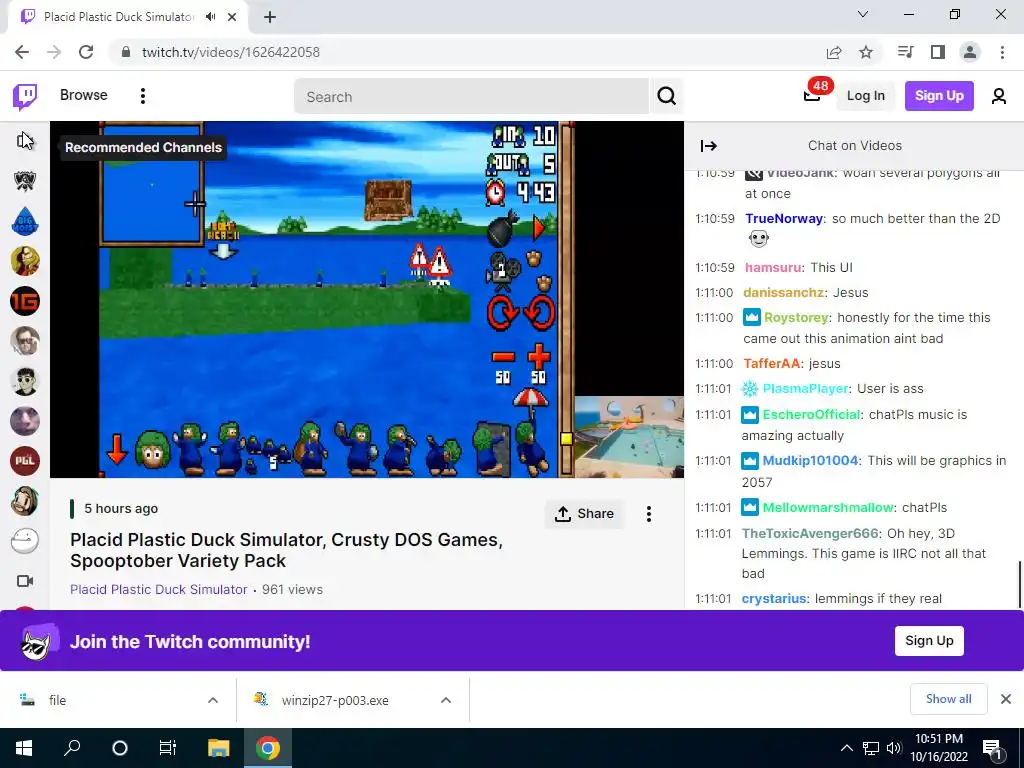This screenshot has width=1024, height=768.
Task: Open the notifications inbox showing 48
Action: 812,95
